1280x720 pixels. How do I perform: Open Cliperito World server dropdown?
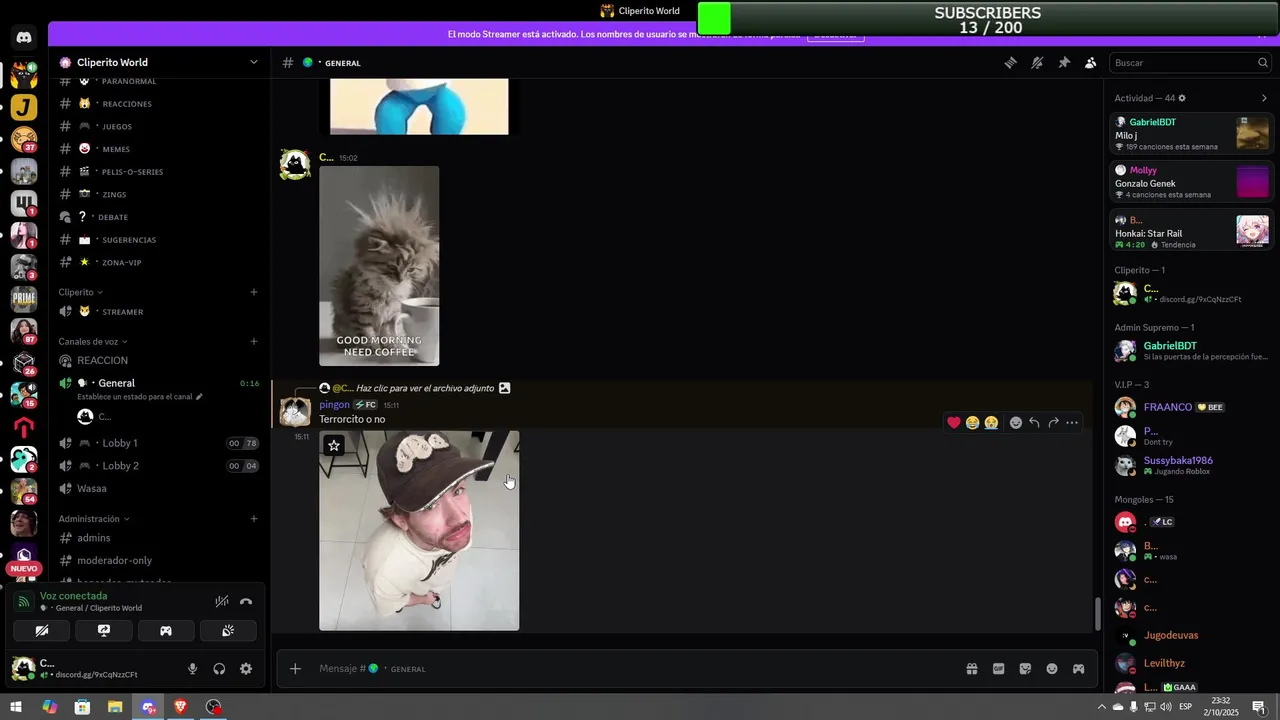[x=253, y=62]
